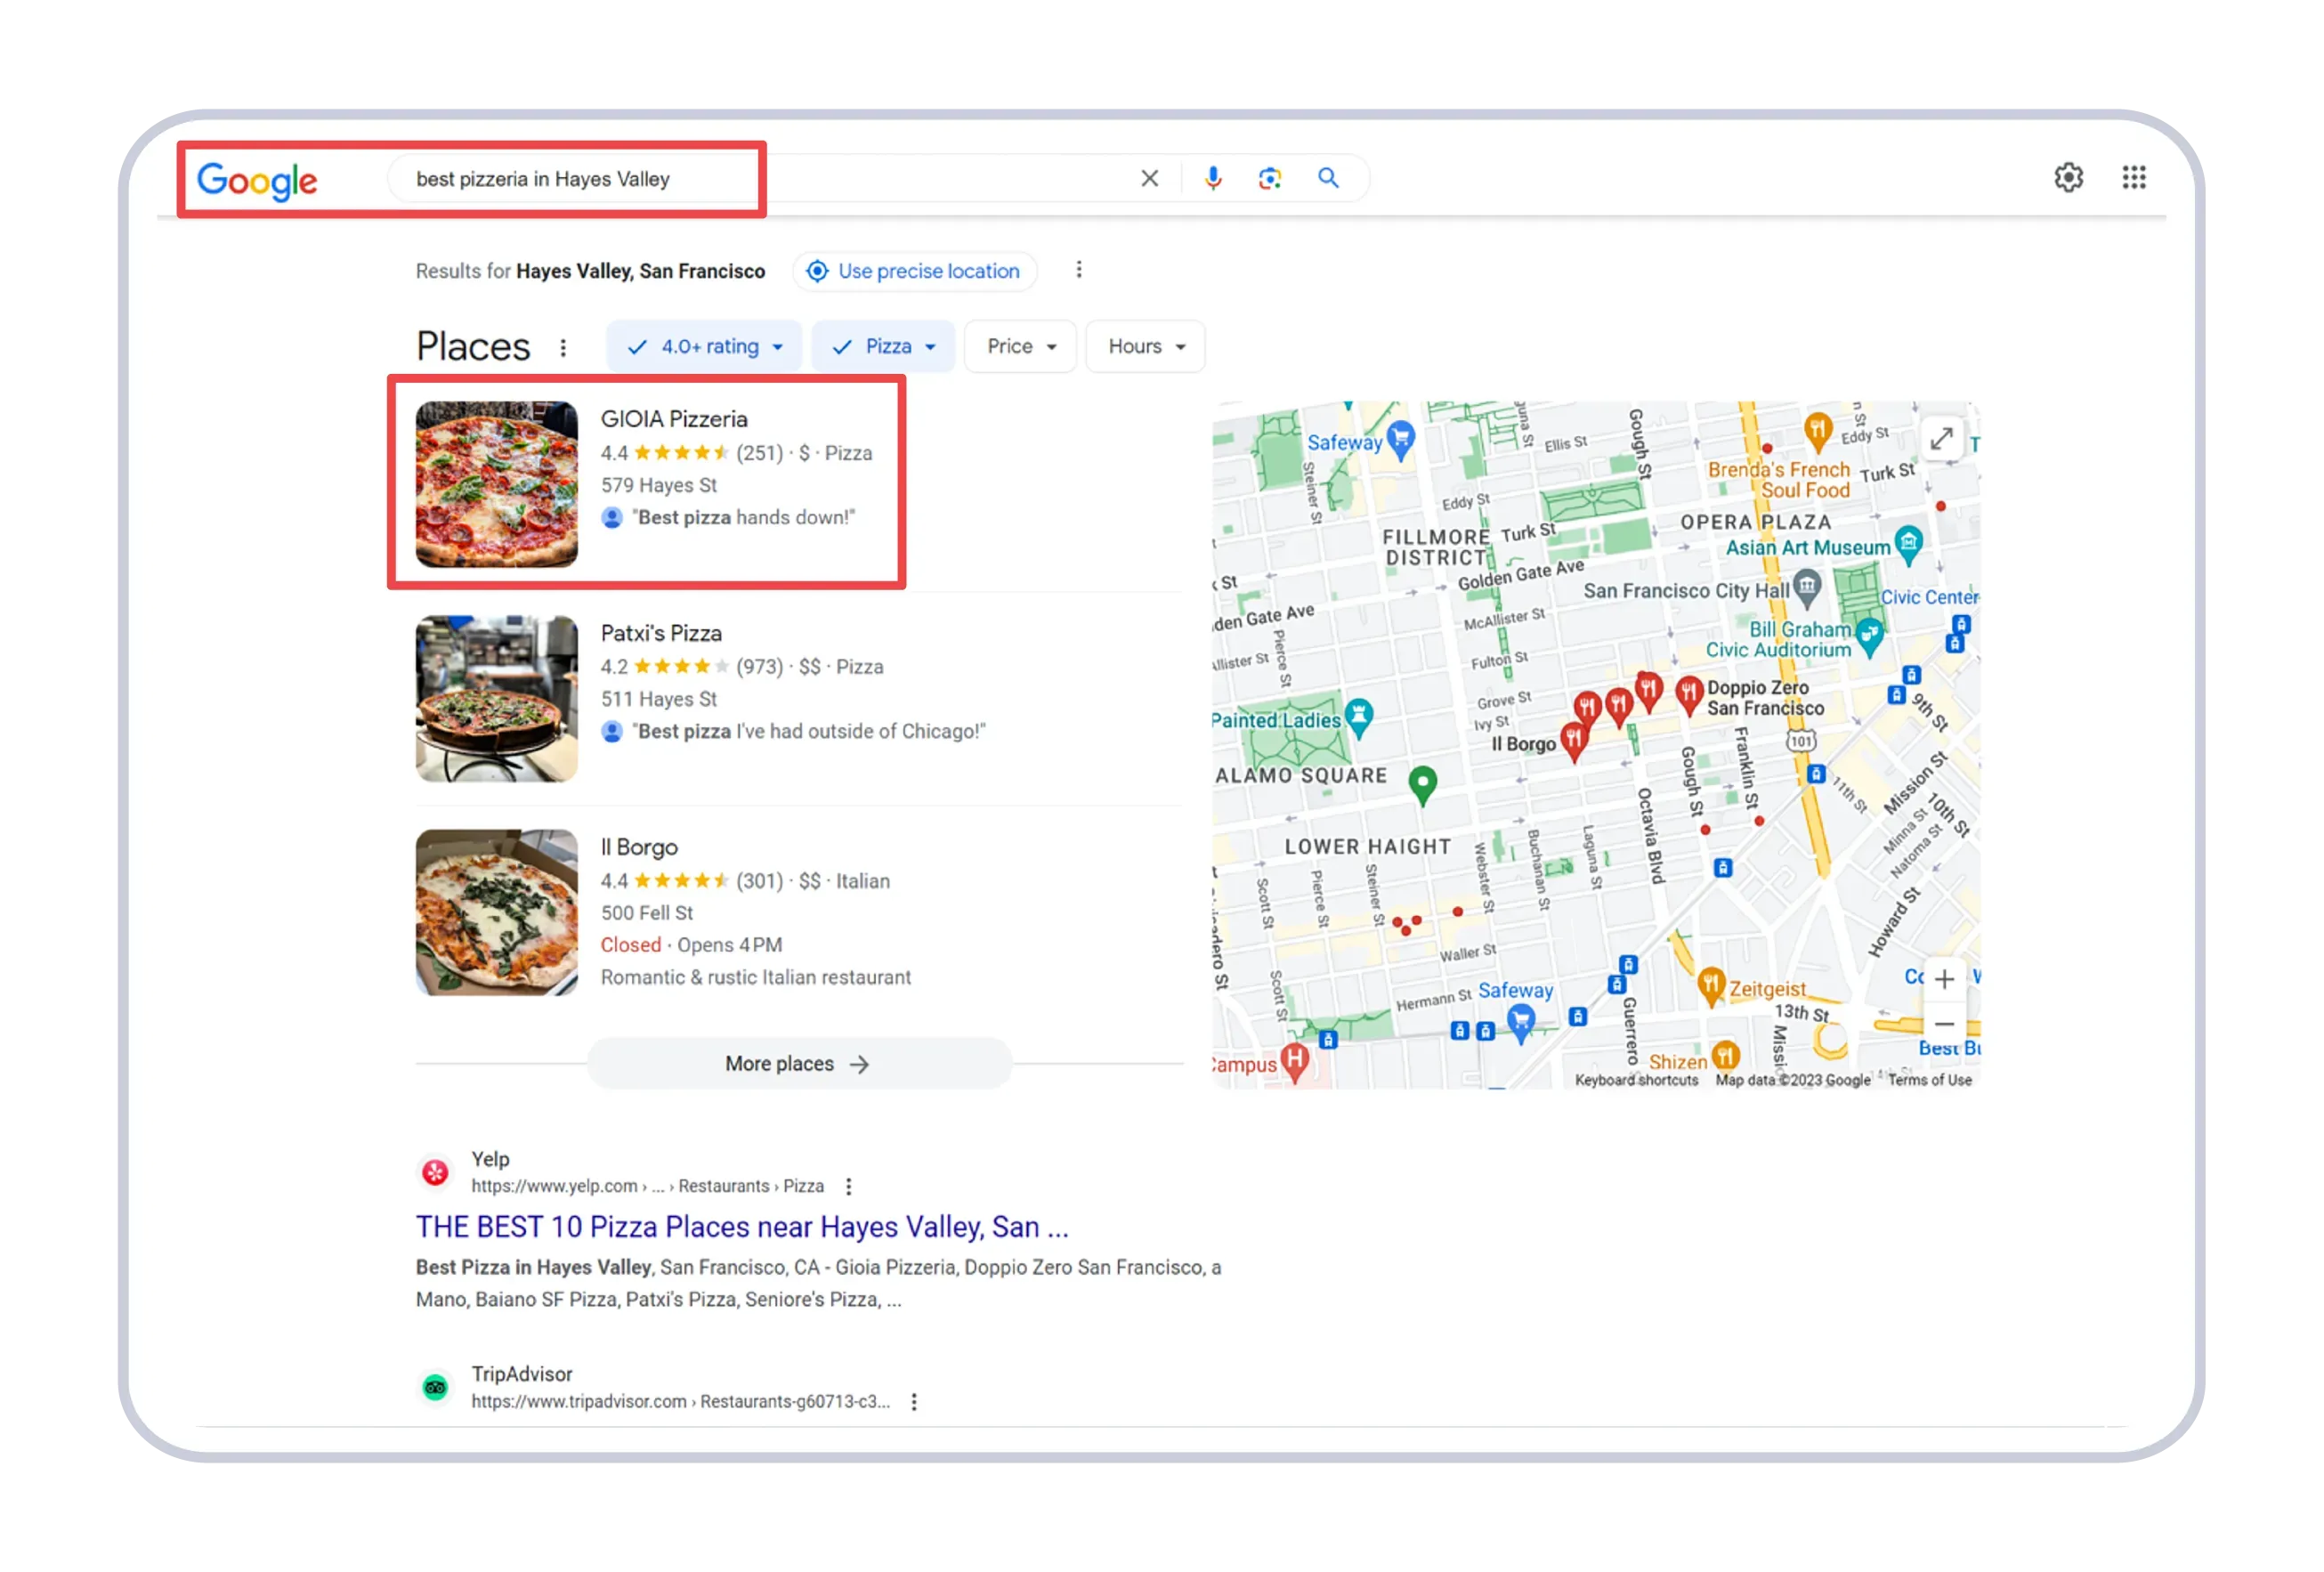Clear the search query with X icon

pyautogui.click(x=1149, y=178)
